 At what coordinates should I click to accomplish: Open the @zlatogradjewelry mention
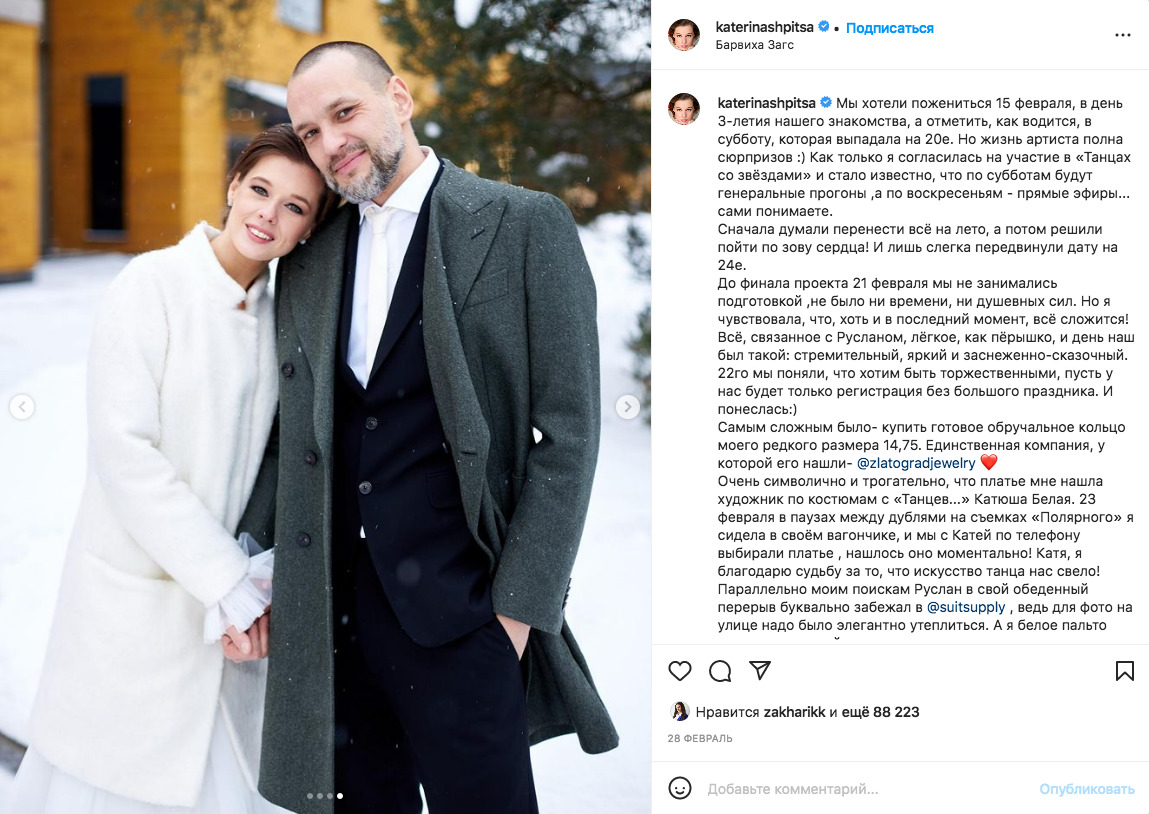coord(916,463)
